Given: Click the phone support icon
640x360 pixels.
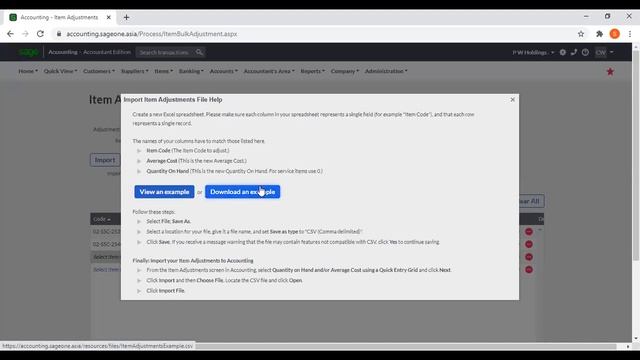Looking at the screenshot, I should click(574, 52).
